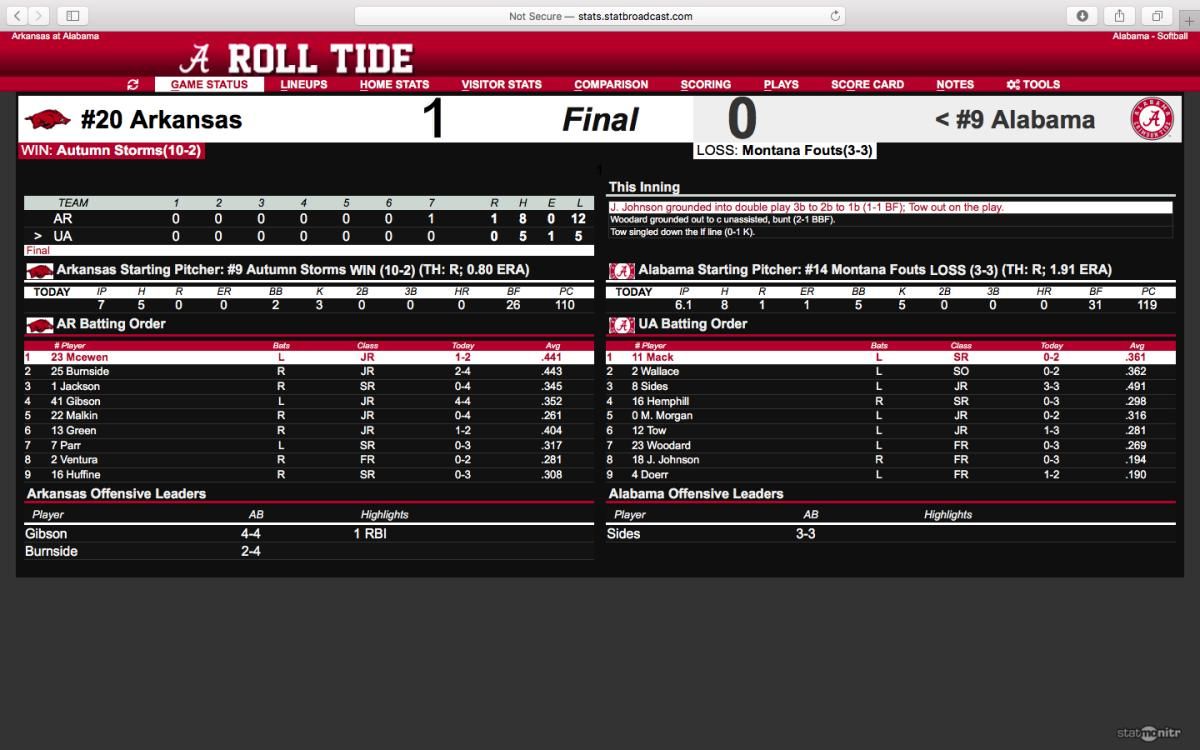Select batter 16 Huffine in AR order

[309, 475]
